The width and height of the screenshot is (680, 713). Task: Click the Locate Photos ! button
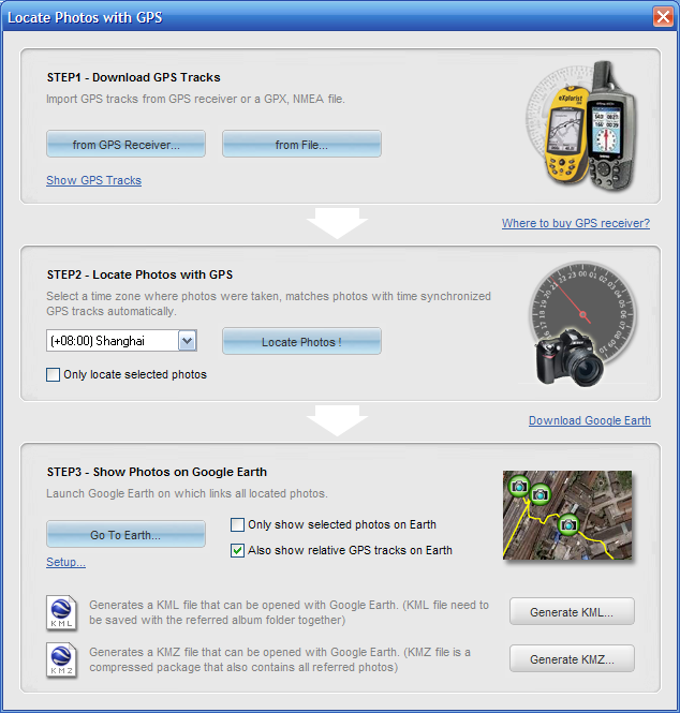pos(302,341)
